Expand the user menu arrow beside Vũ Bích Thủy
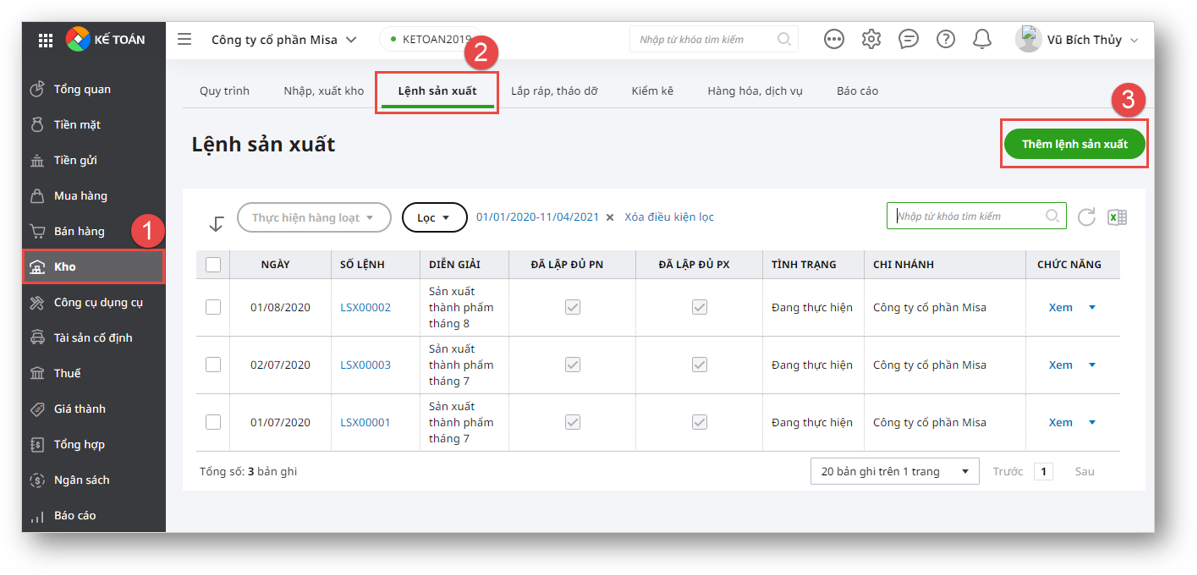1197x575 pixels. (1134, 40)
